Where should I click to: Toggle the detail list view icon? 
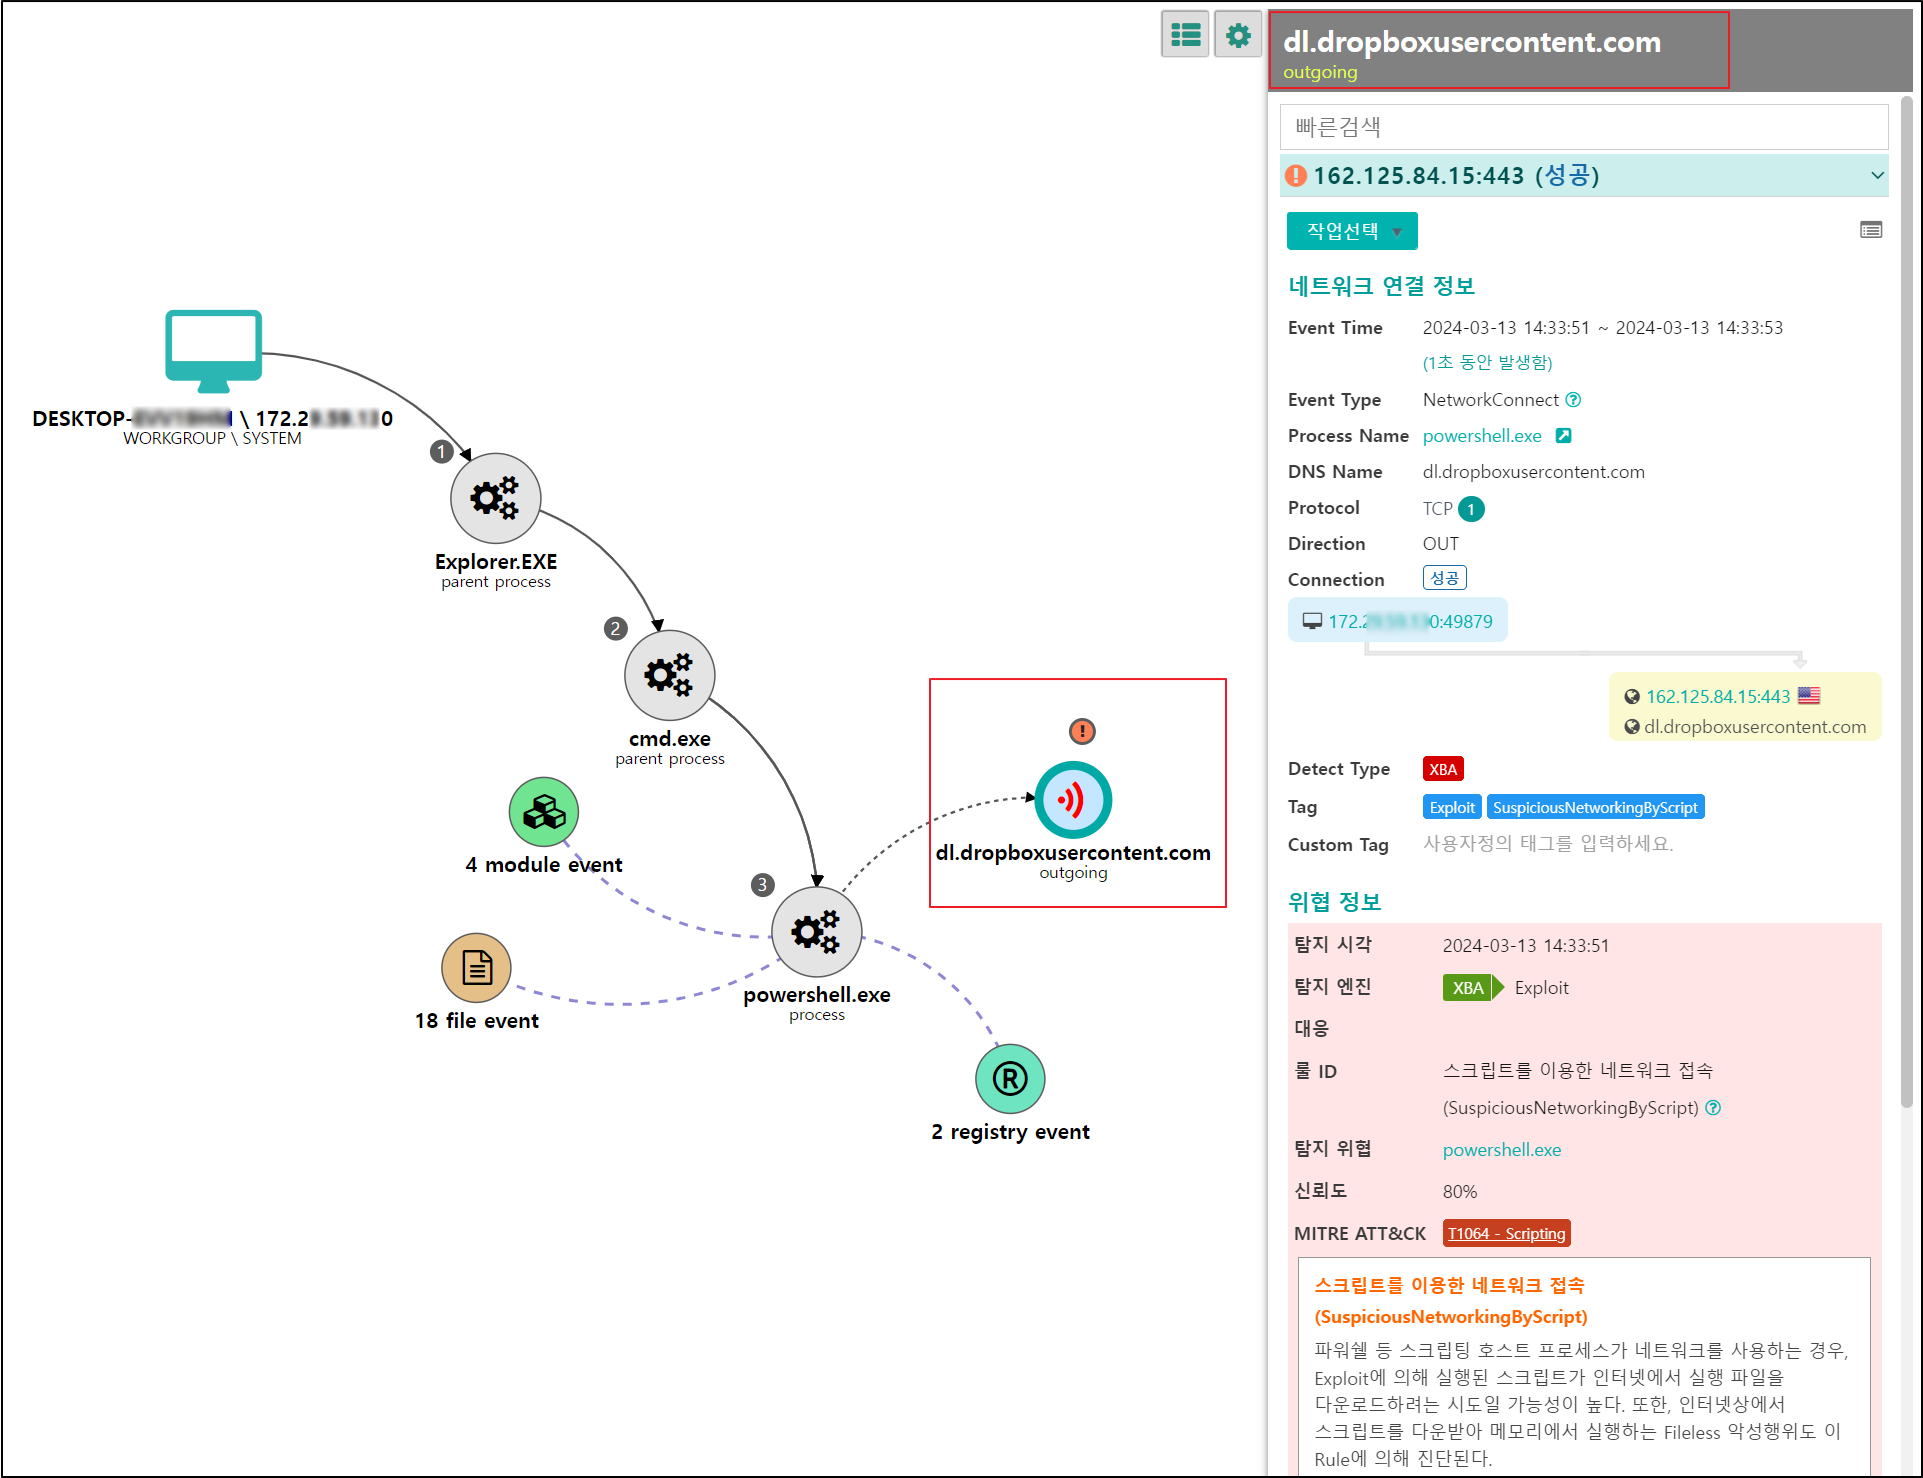(1870, 231)
